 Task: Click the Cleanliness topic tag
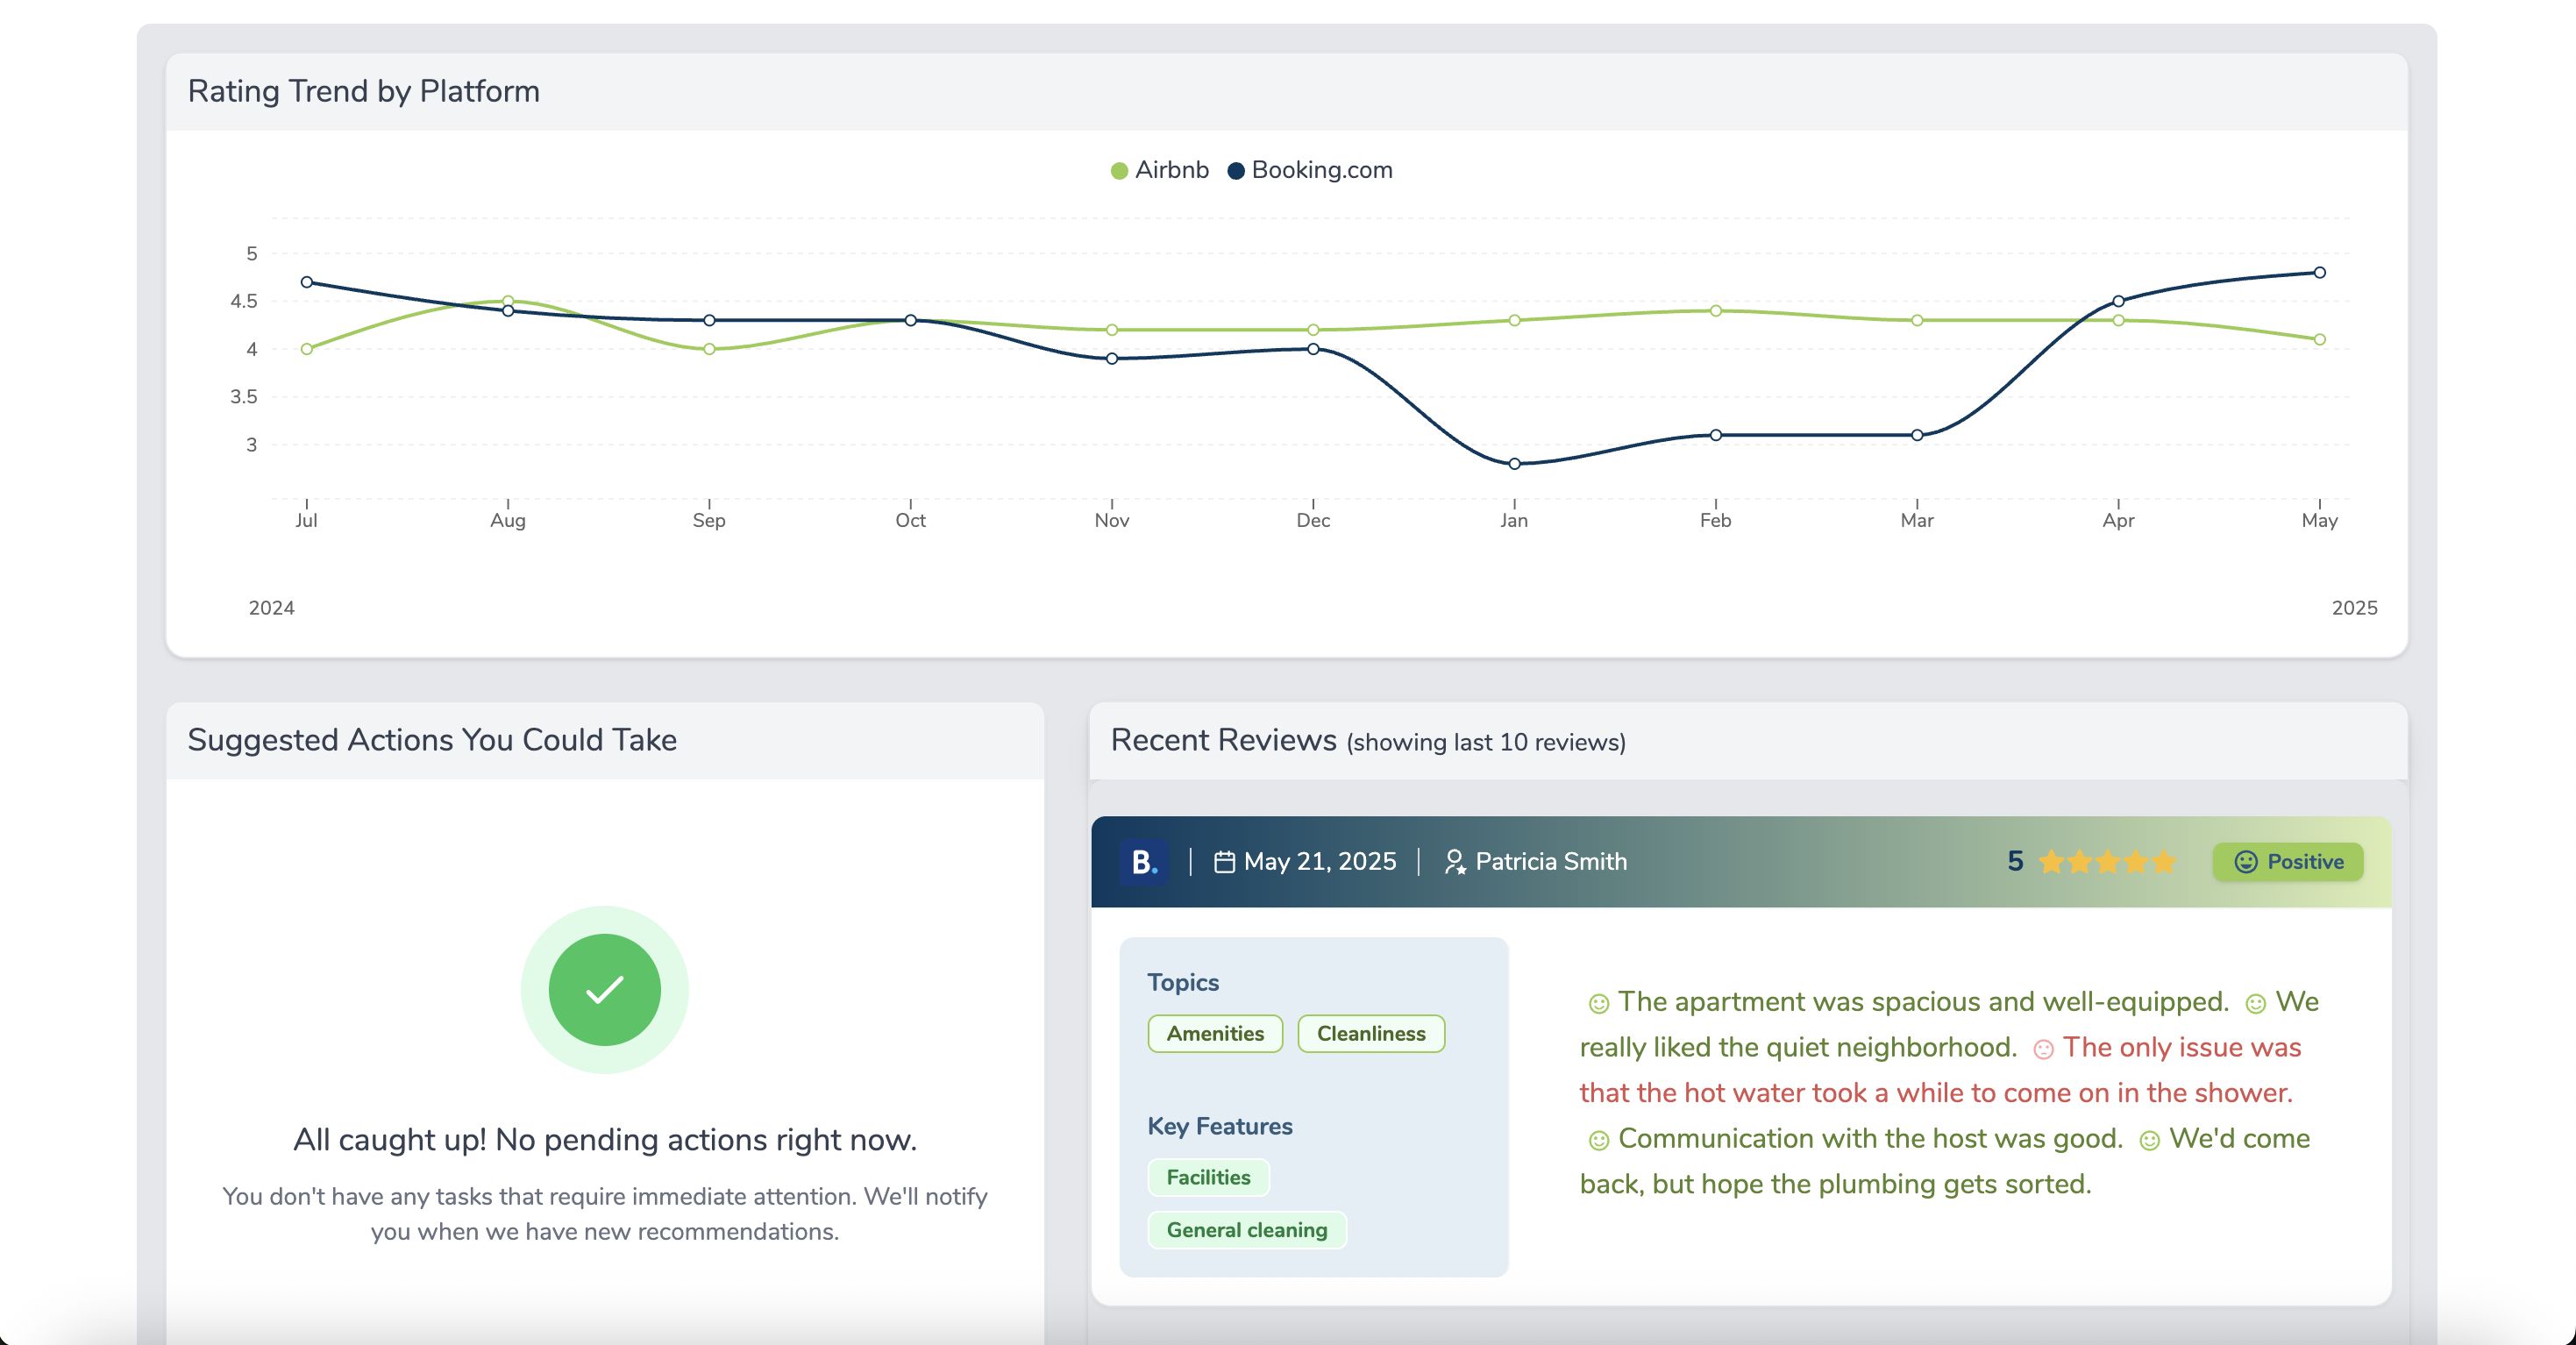(x=1370, y=1033)
